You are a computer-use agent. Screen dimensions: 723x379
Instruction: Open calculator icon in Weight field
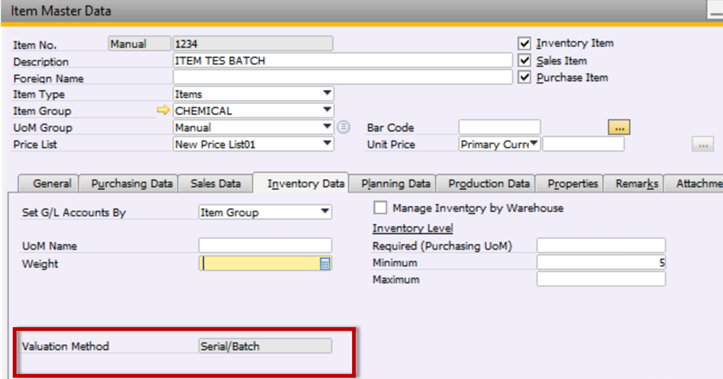tap(325, 264)
